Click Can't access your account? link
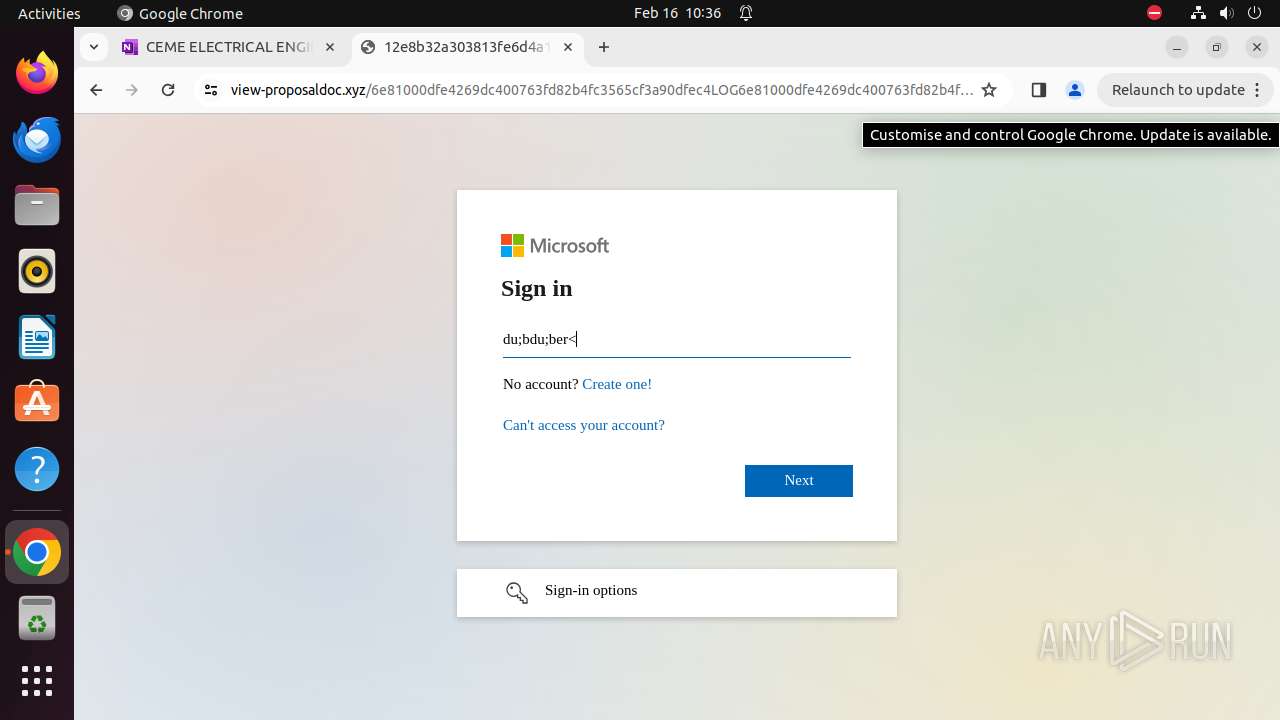1280x720 pixels. (x=584, y=425)
